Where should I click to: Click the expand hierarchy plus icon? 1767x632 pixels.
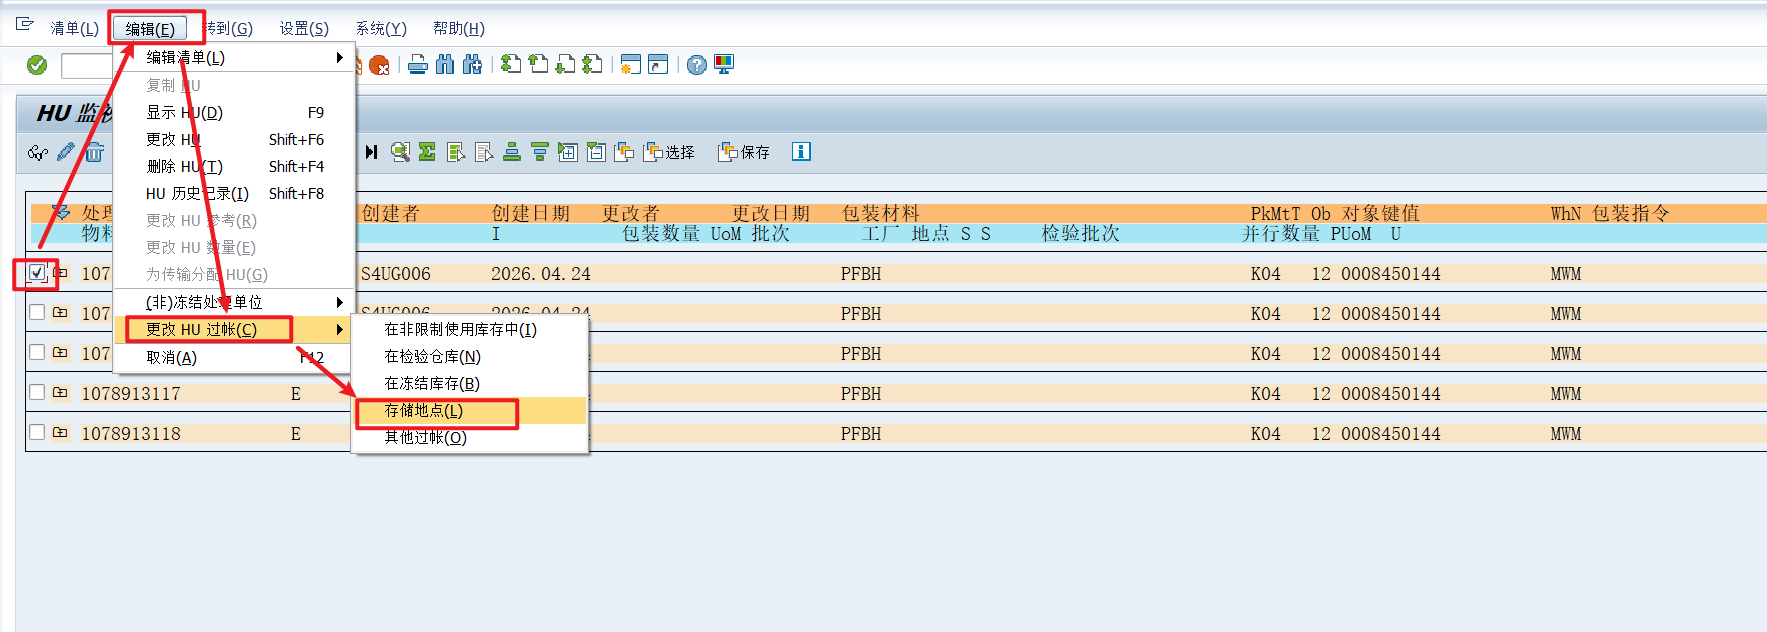[568, 152]
